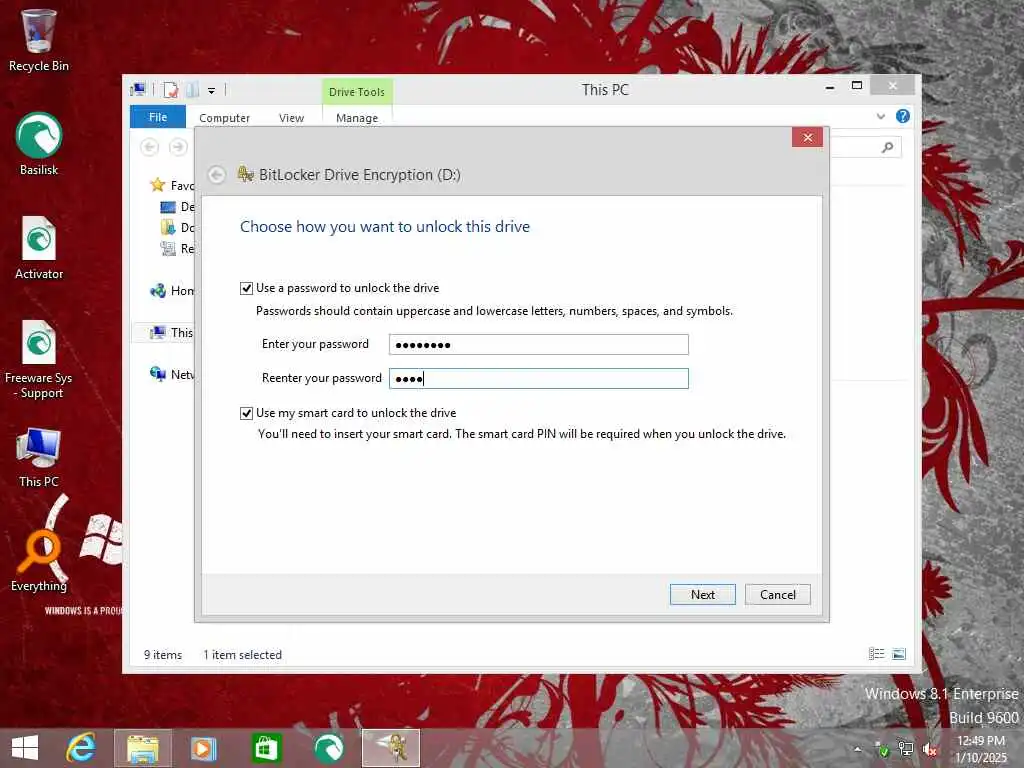Open the Computer ribbon tab
The width and height of the screenshot is (1024, 768).
pos(224,118)
